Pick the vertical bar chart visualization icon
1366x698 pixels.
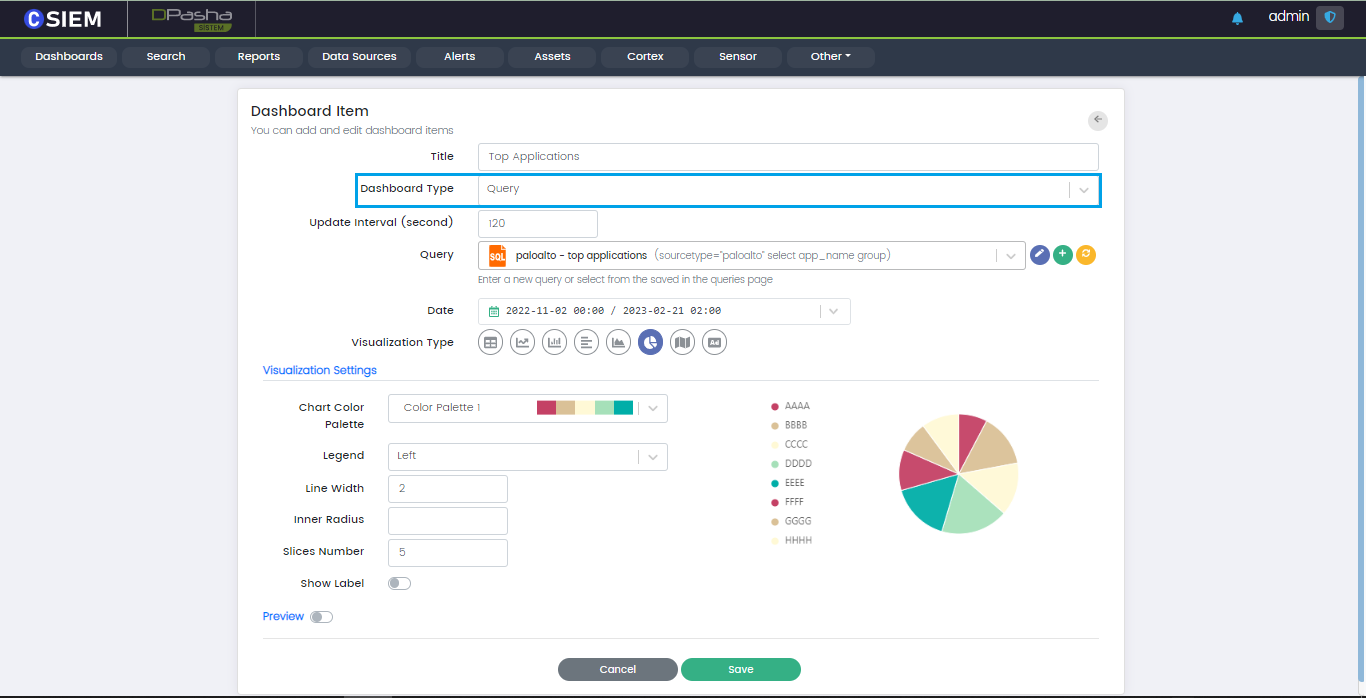tap(554, 343)
